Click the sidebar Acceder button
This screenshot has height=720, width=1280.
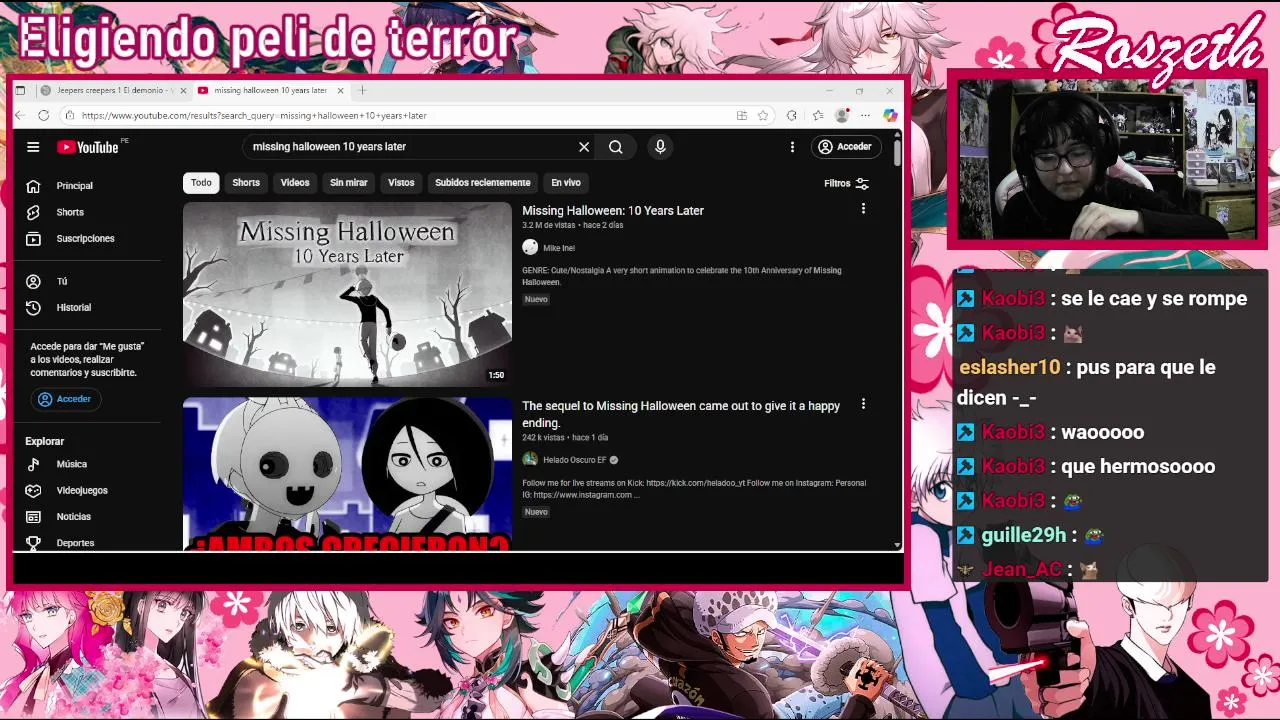(x=65, y=399)
